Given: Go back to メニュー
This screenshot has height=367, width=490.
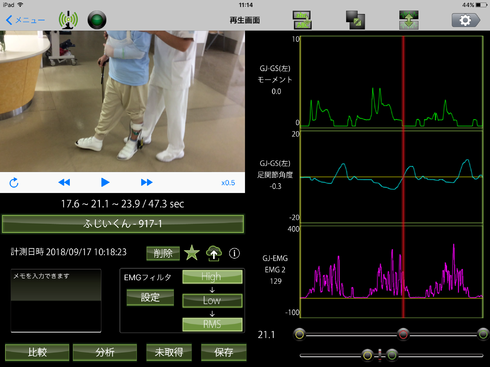Looking at the screenshot, I should coord(25,20).
